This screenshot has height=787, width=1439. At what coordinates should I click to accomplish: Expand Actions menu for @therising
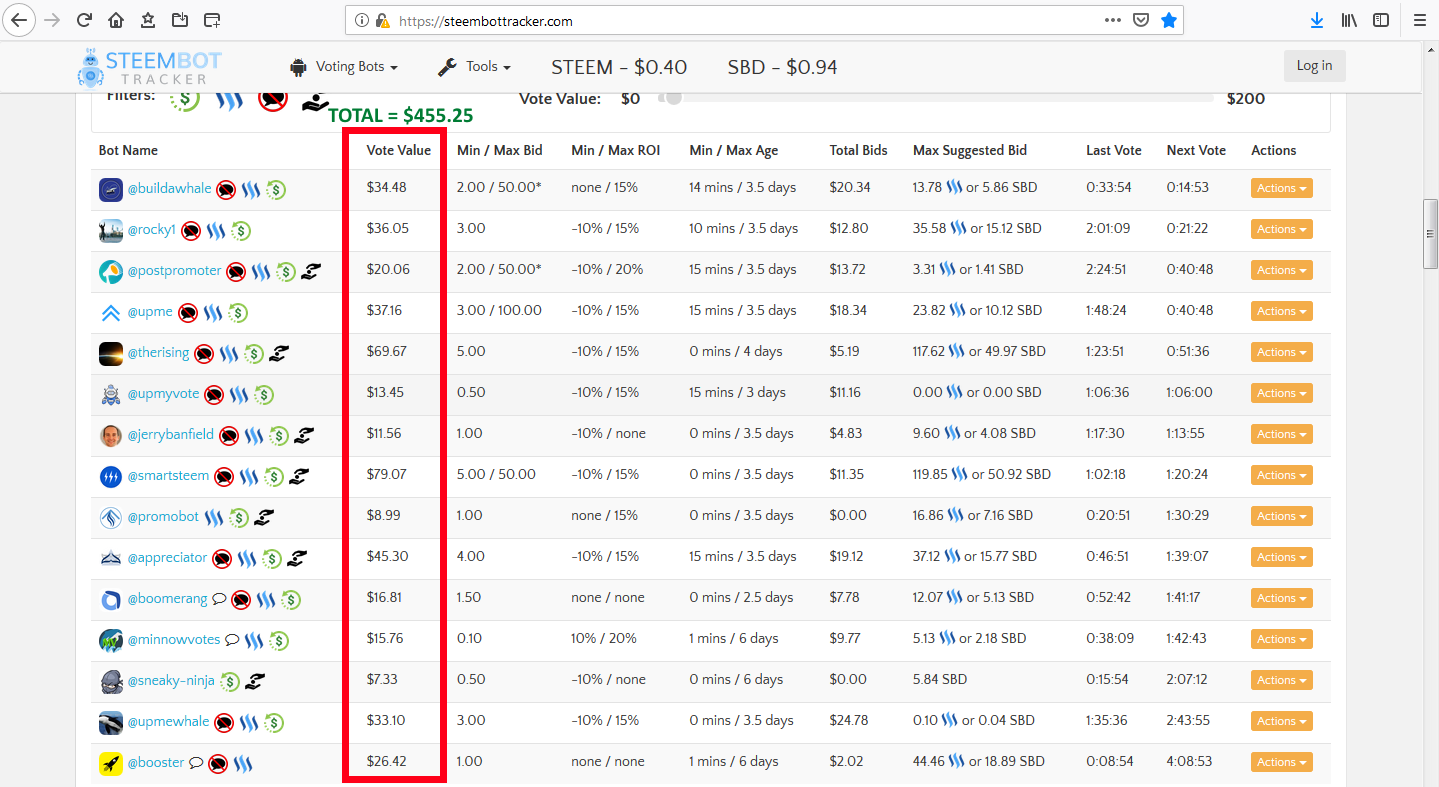[1281, 352]
